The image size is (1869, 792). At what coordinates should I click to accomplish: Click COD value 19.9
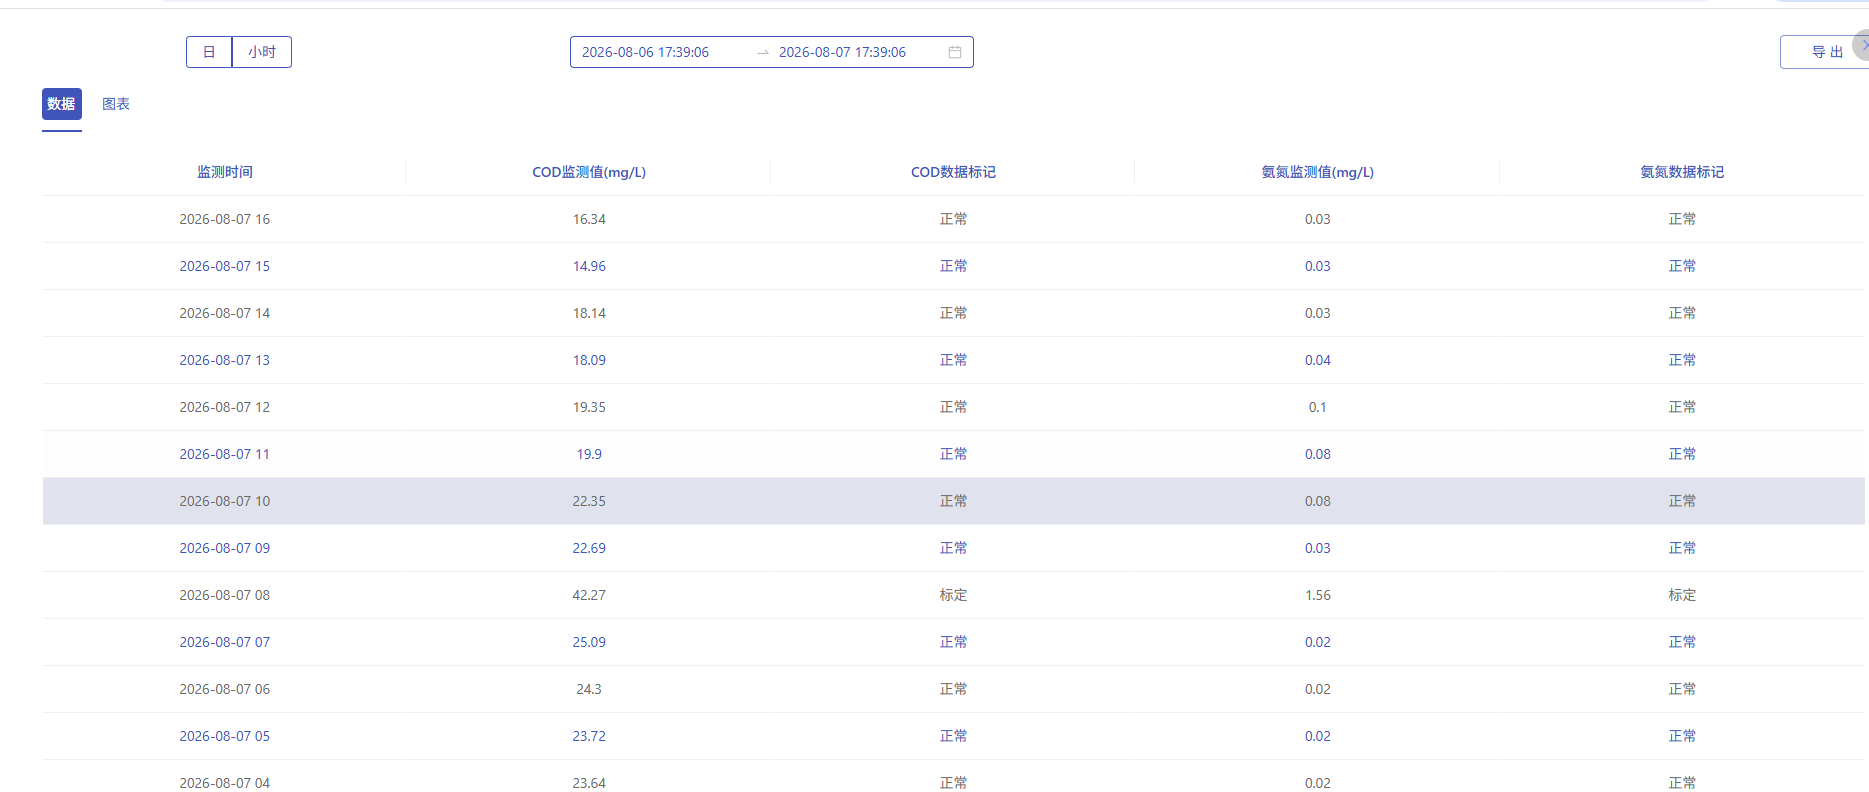(589, 454)
